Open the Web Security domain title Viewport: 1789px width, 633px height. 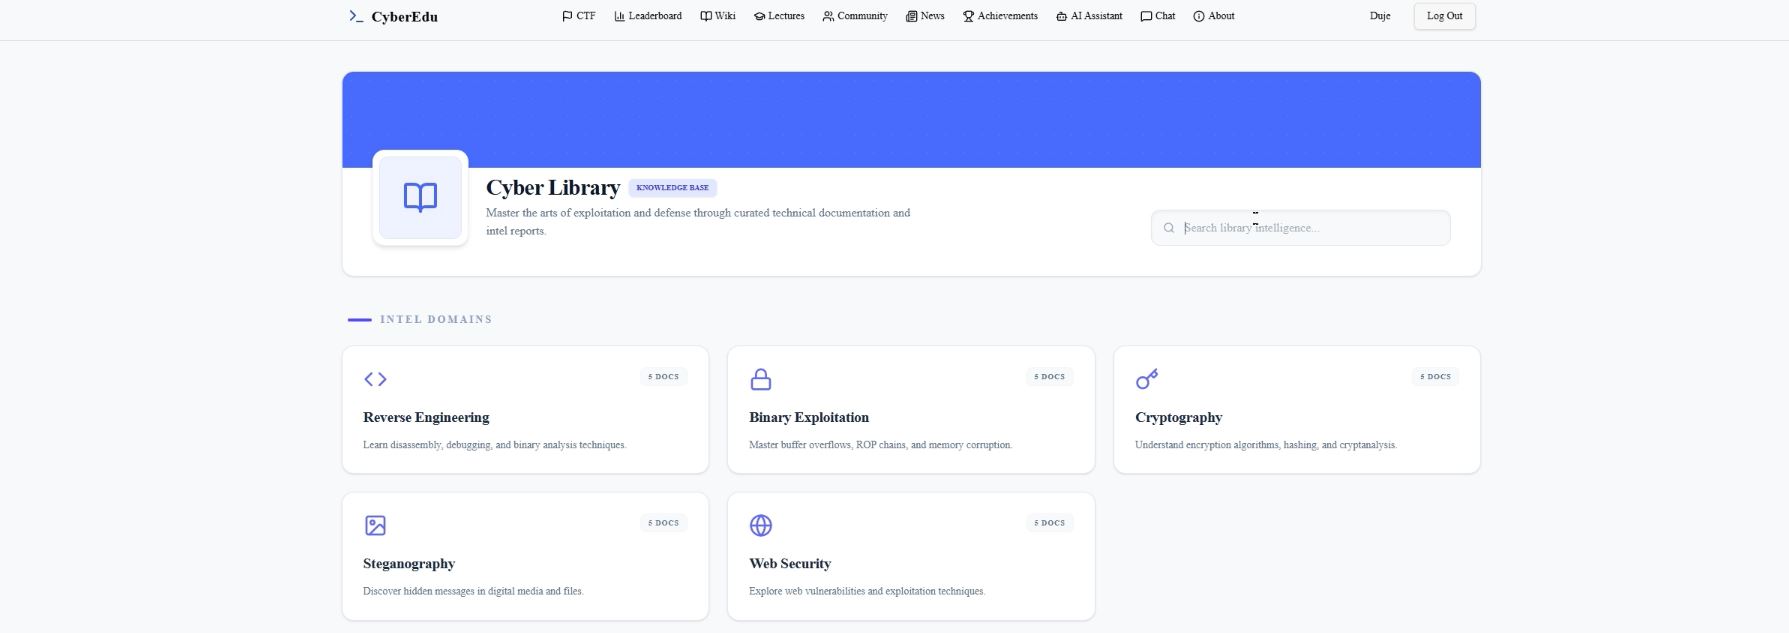(x=790, y=563)
